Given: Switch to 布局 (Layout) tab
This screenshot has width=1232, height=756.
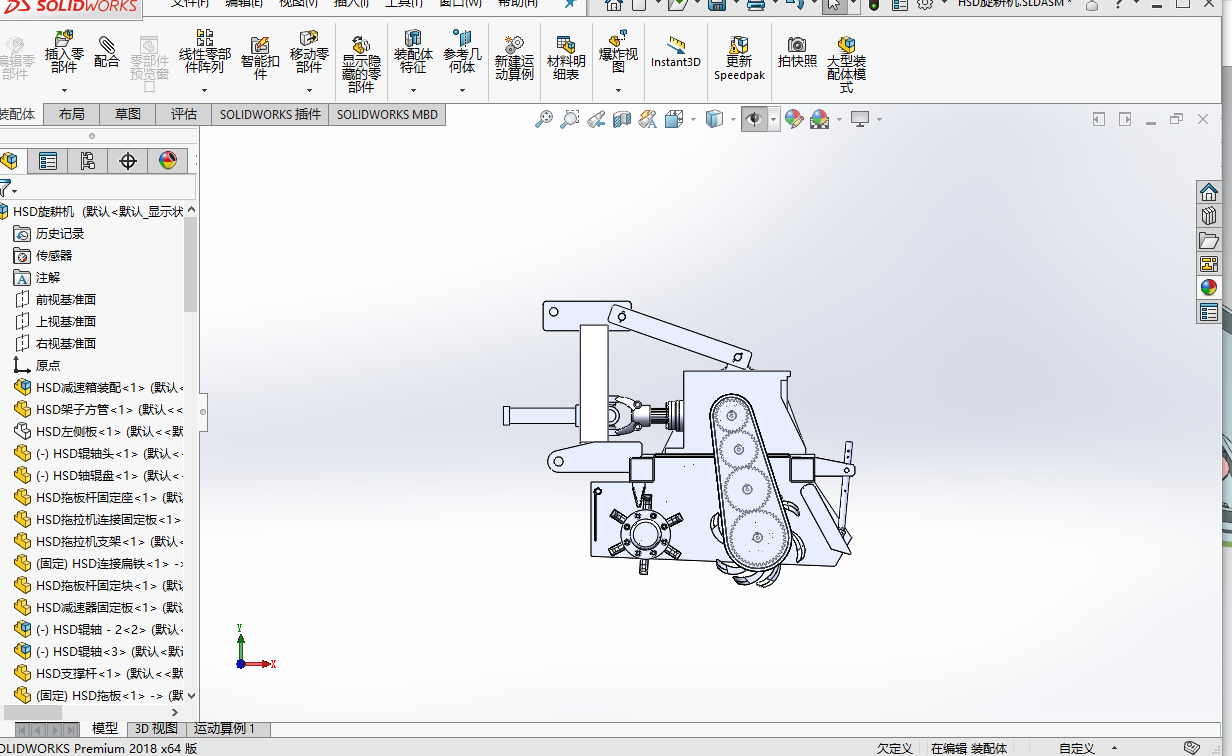Looking at the screenshot, I should click(72, 114).
